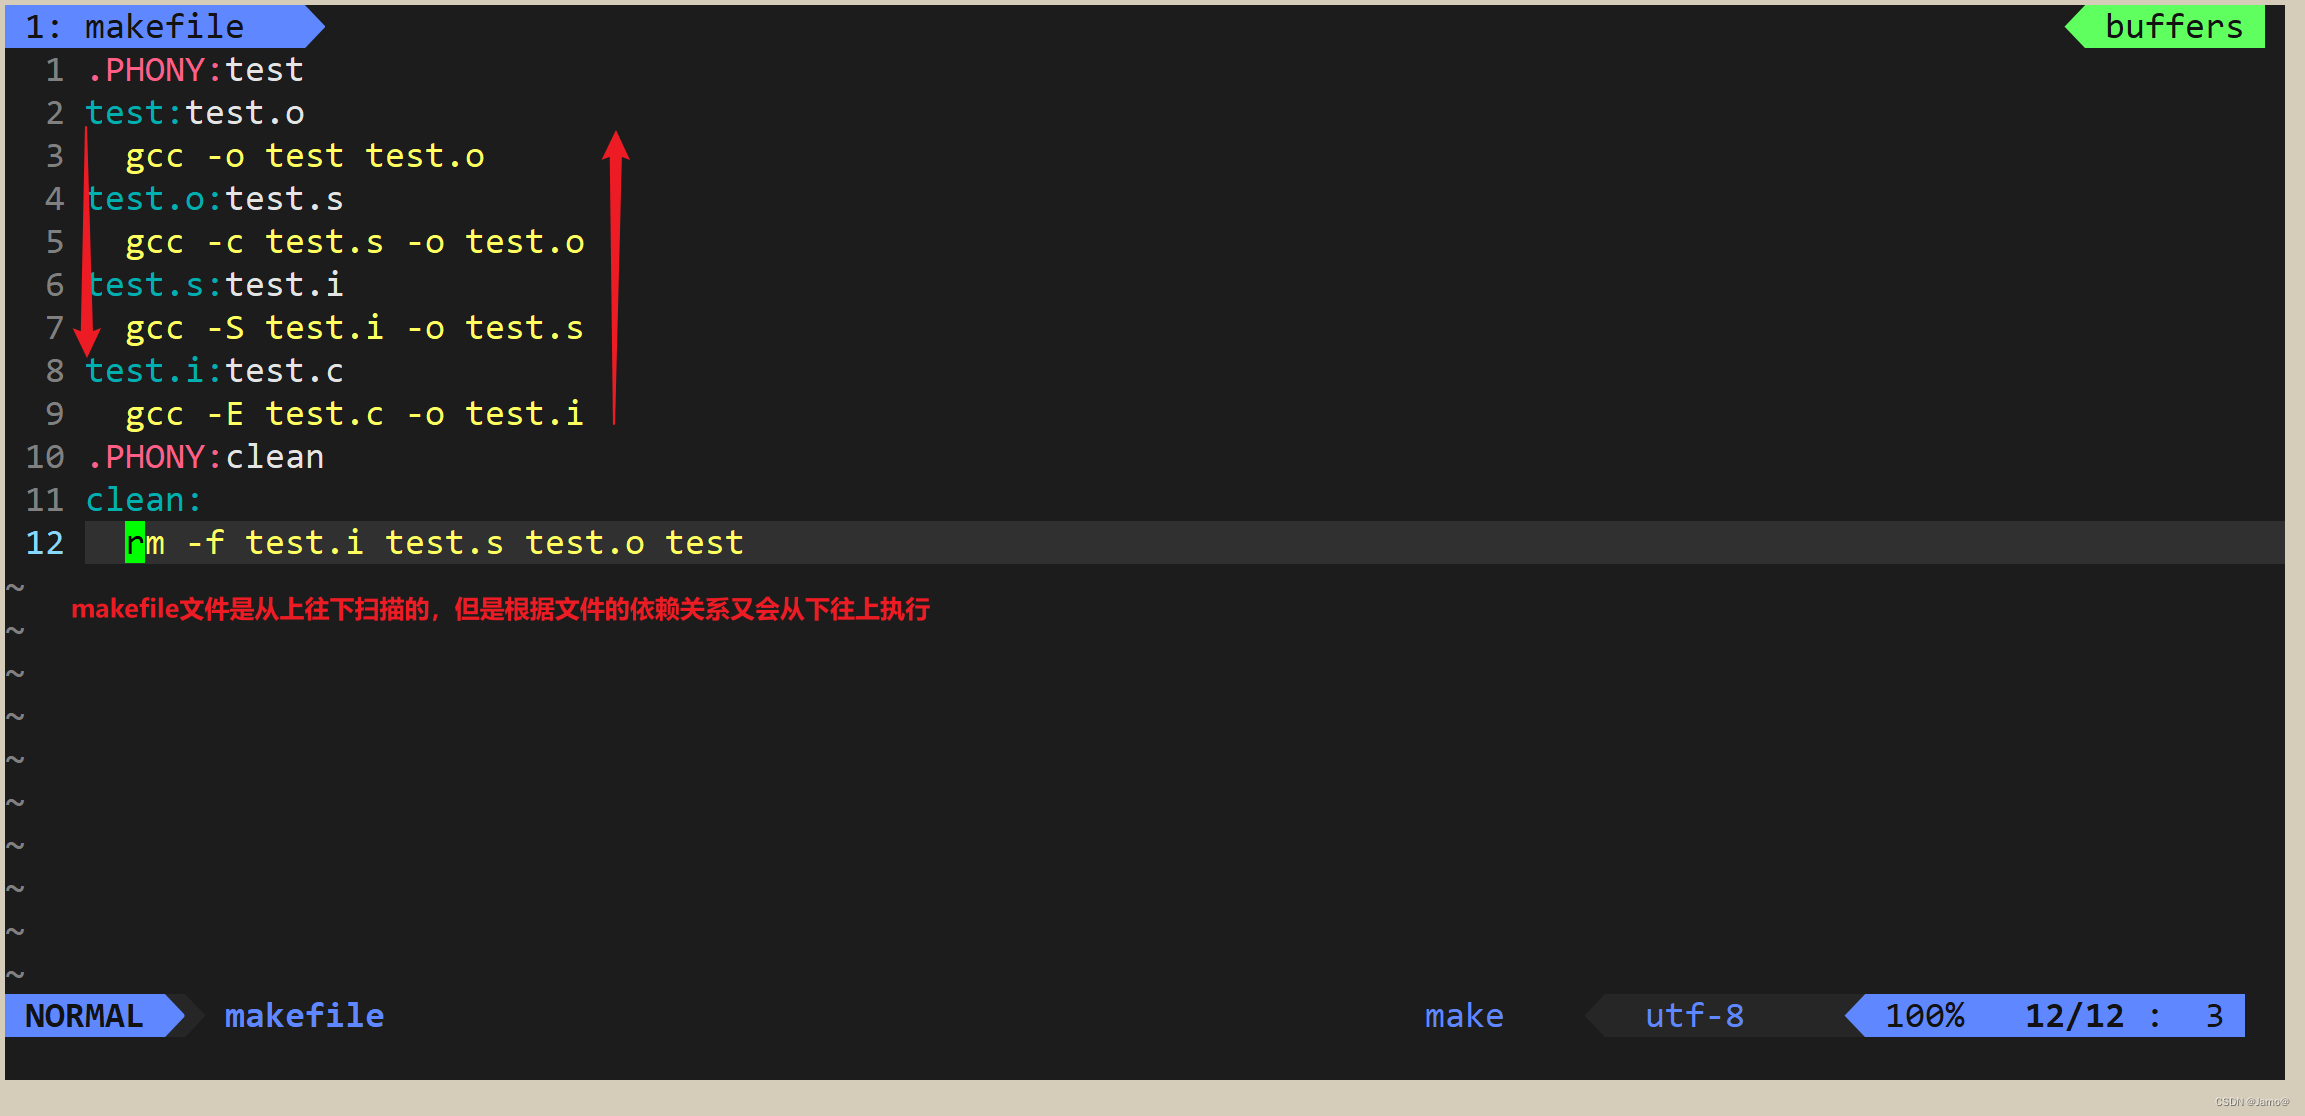
Task: Click line 2 text 'test:test.o'
Action: 194,113
